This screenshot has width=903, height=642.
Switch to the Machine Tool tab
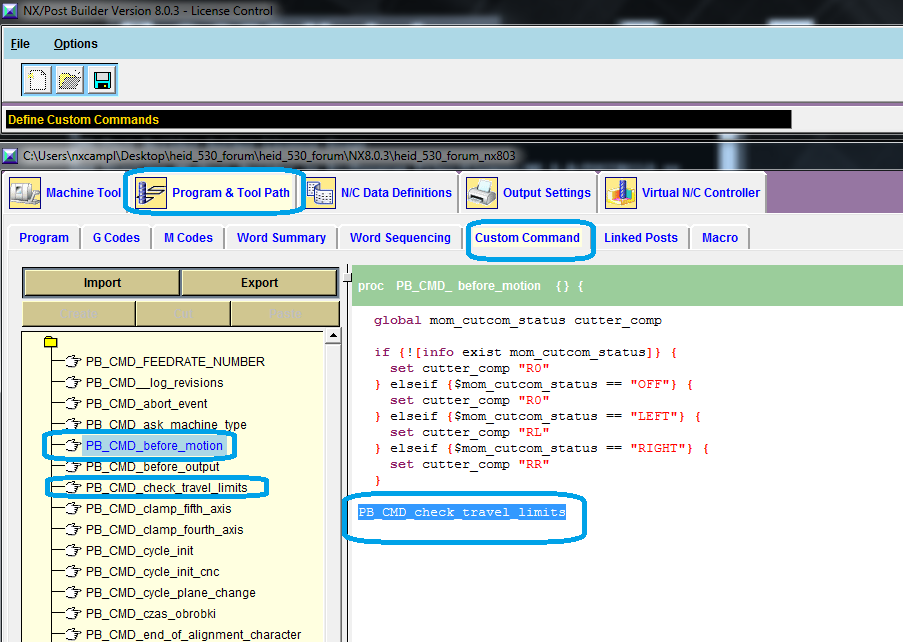point(84,193)
